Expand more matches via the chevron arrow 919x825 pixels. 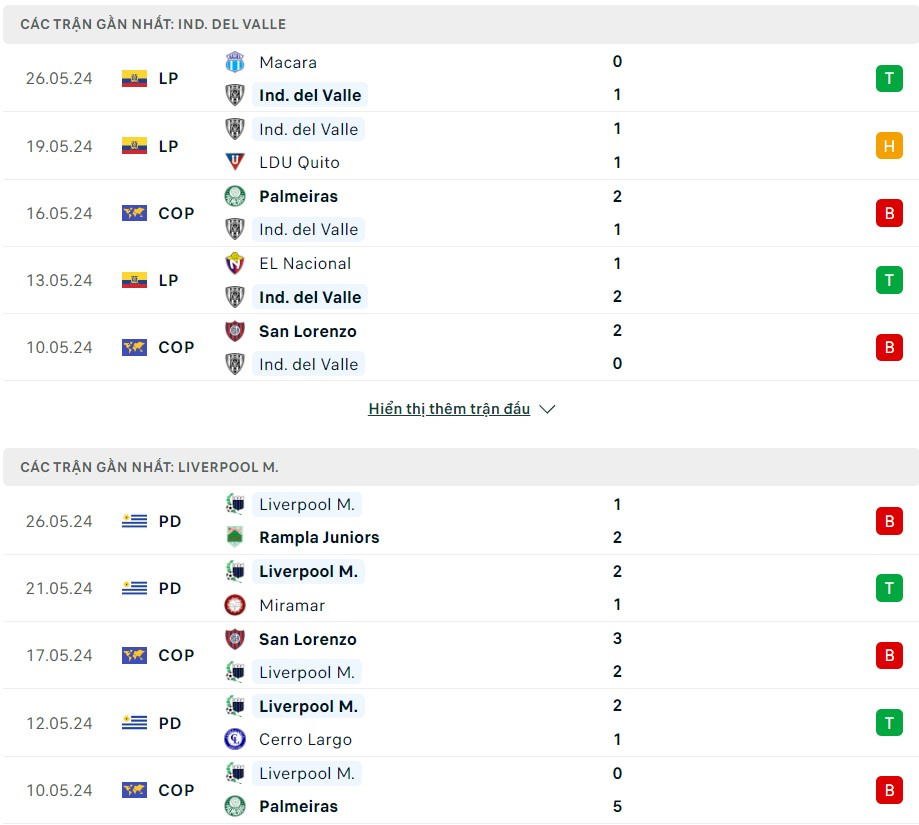(x=546, y=409)
